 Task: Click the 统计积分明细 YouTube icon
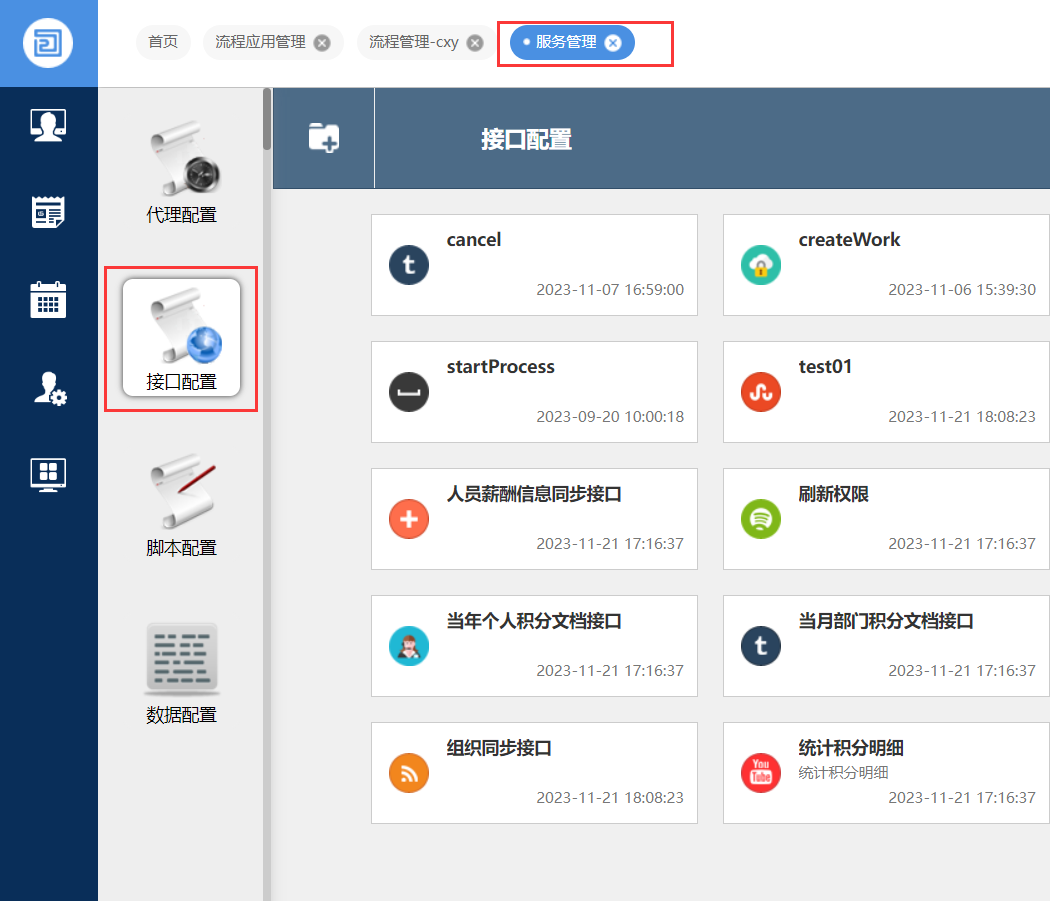pos(761,773)
